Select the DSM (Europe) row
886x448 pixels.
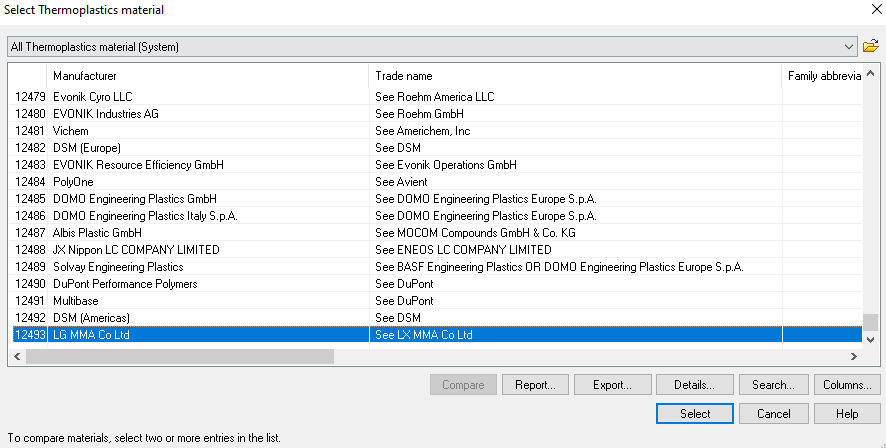437,147
